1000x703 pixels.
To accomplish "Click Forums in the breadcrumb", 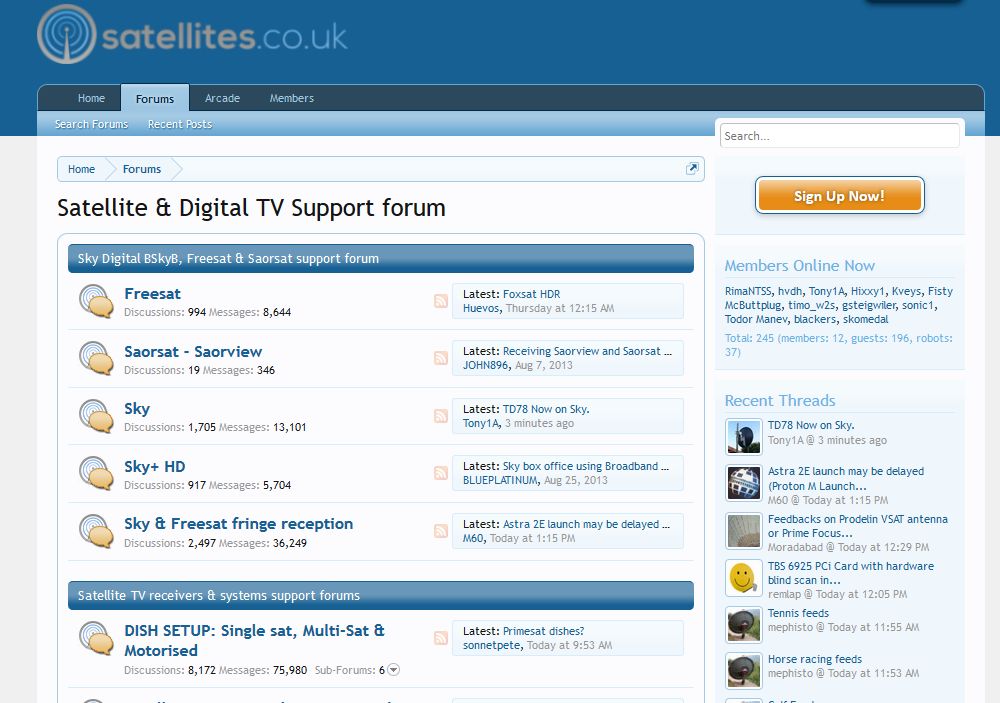I will pos(142,169).
